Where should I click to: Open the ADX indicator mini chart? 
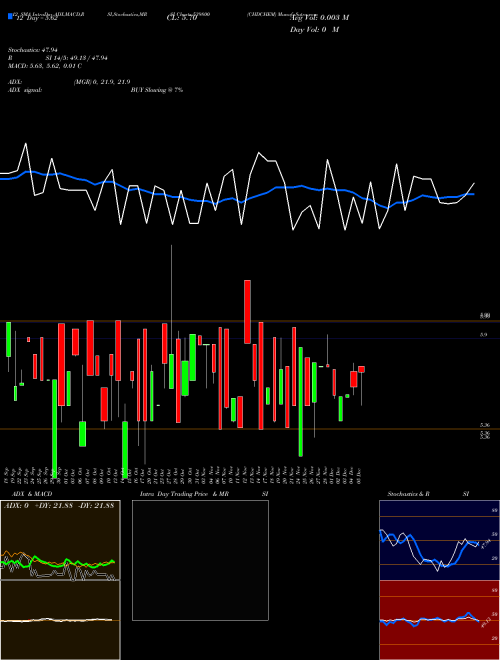click(60, 540)
